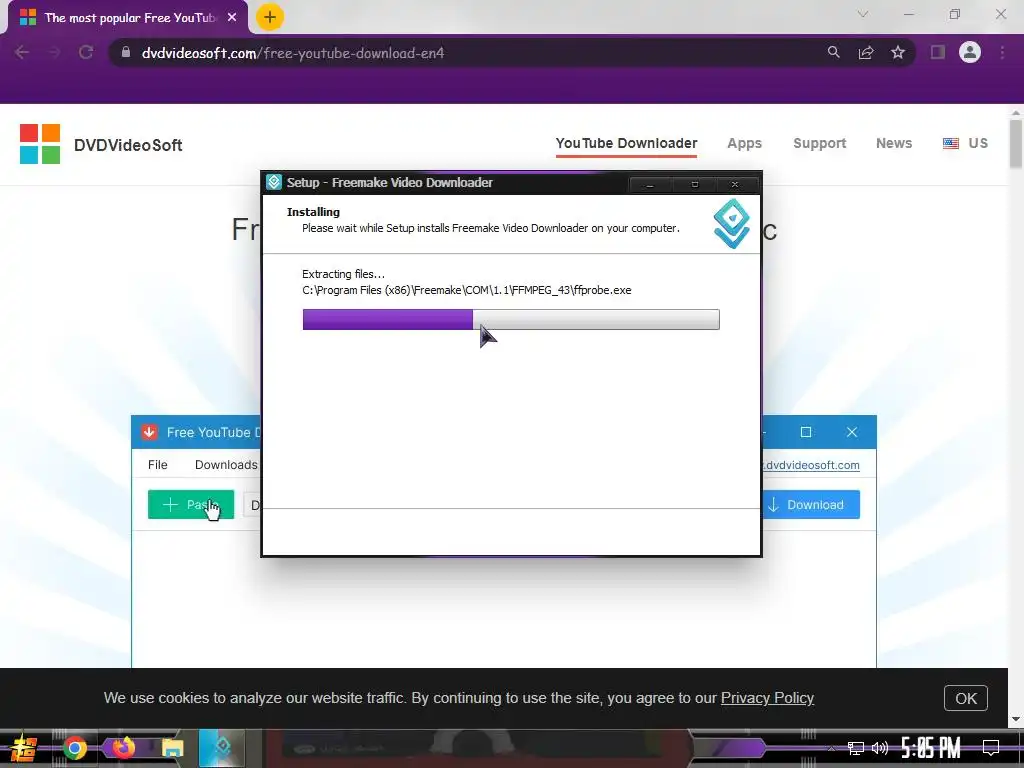The image size is (1024, 768).
Task: Click 'Extracting files...' status text
Action: 344,274
